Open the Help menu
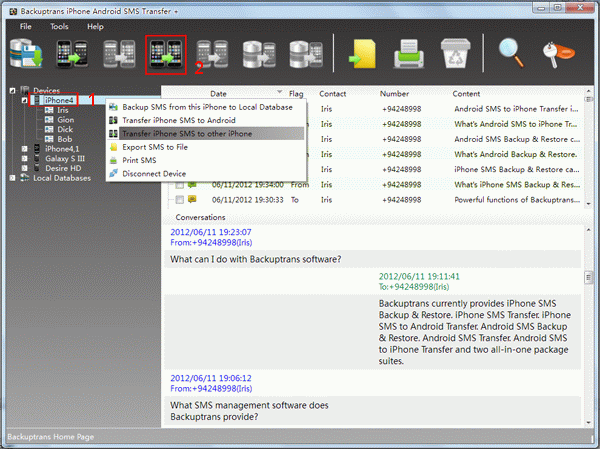This screenshot has height=449, width=600. click(95, 26)
